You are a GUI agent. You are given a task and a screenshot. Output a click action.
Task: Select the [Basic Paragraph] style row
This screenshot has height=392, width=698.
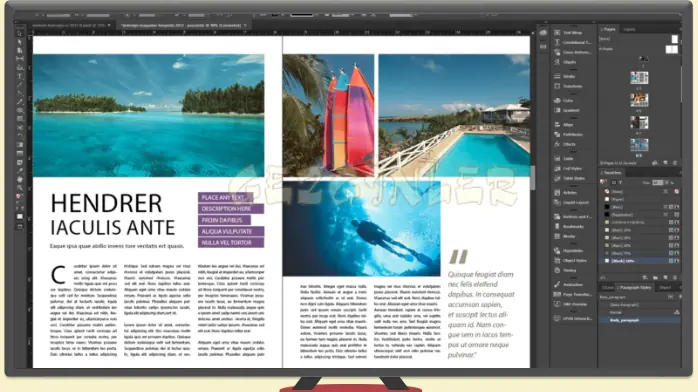(x=640, y=305)
